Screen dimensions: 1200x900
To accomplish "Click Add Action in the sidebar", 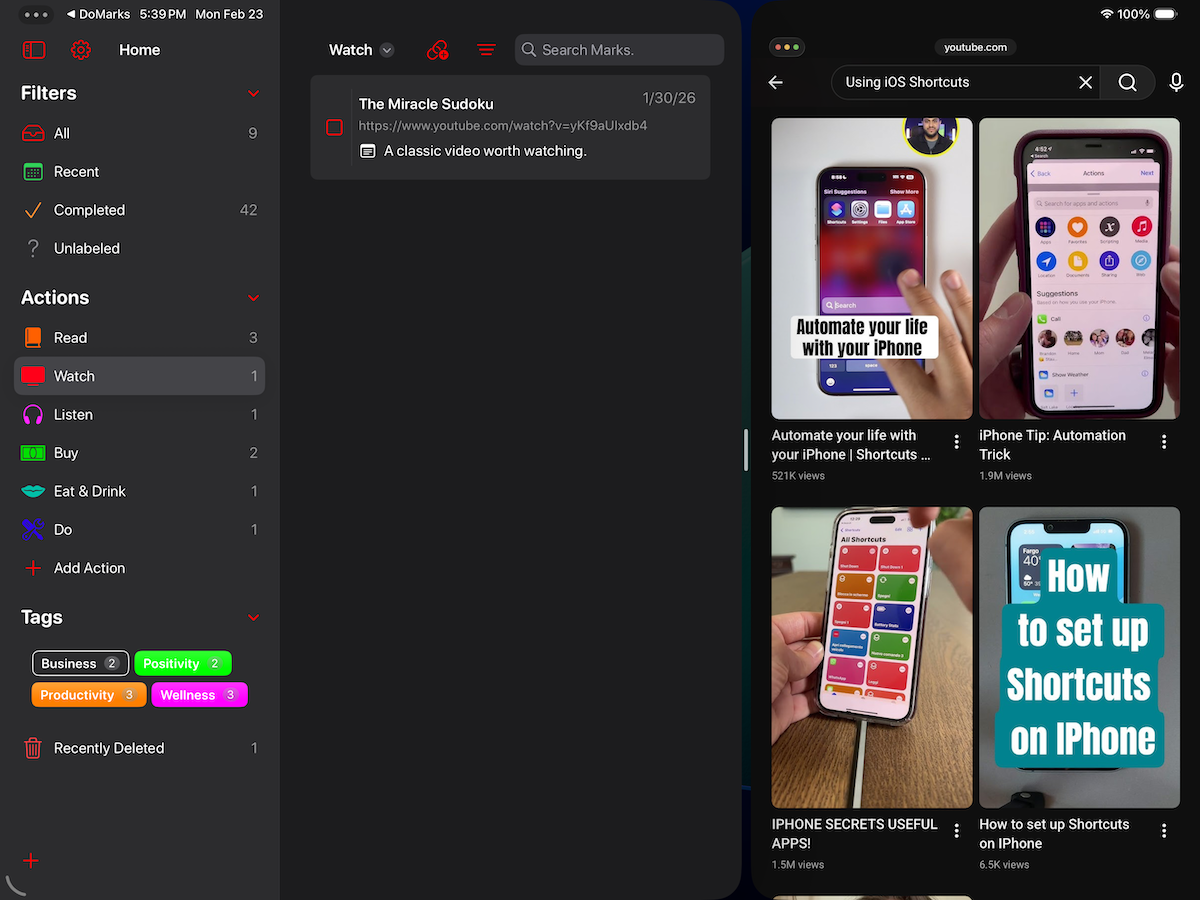I will click(x=89, y=568).
